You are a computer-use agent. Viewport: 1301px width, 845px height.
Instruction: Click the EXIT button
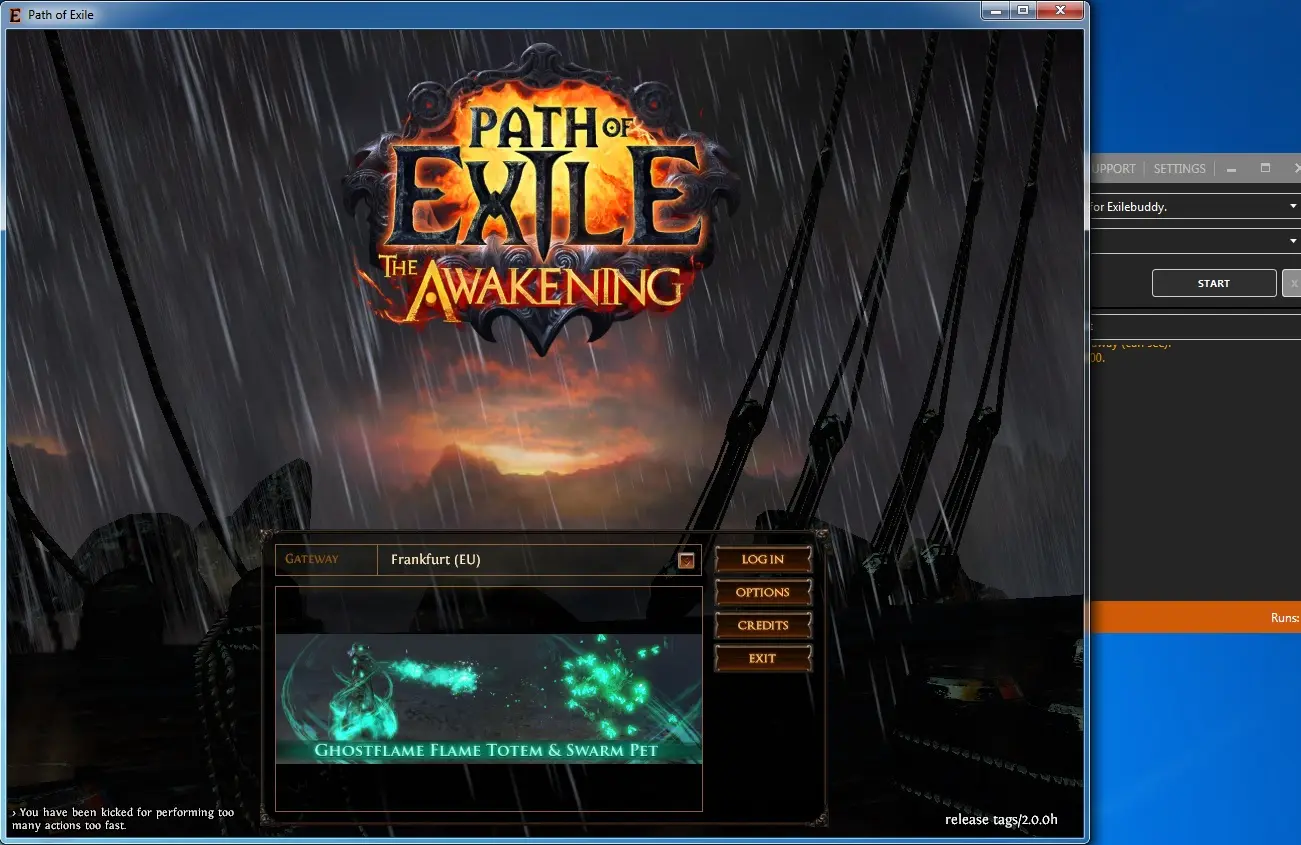762,658
